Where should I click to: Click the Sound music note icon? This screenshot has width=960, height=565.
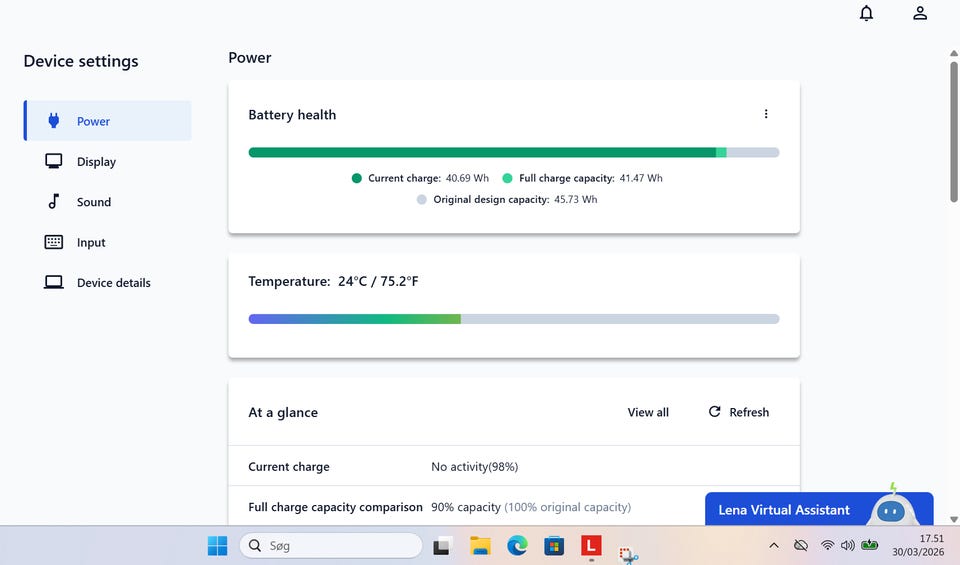pyautogui.click(x=54, y=201)
